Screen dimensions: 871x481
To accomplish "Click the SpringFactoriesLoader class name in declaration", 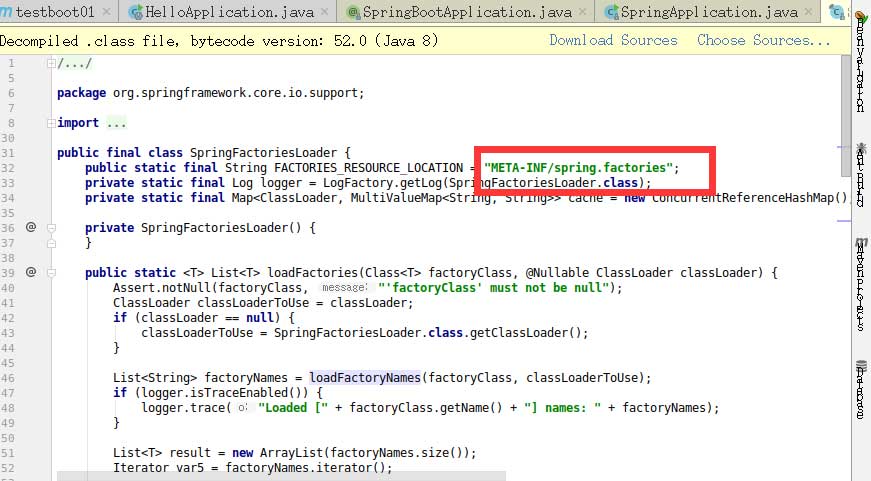I will (x=263, y=153).
